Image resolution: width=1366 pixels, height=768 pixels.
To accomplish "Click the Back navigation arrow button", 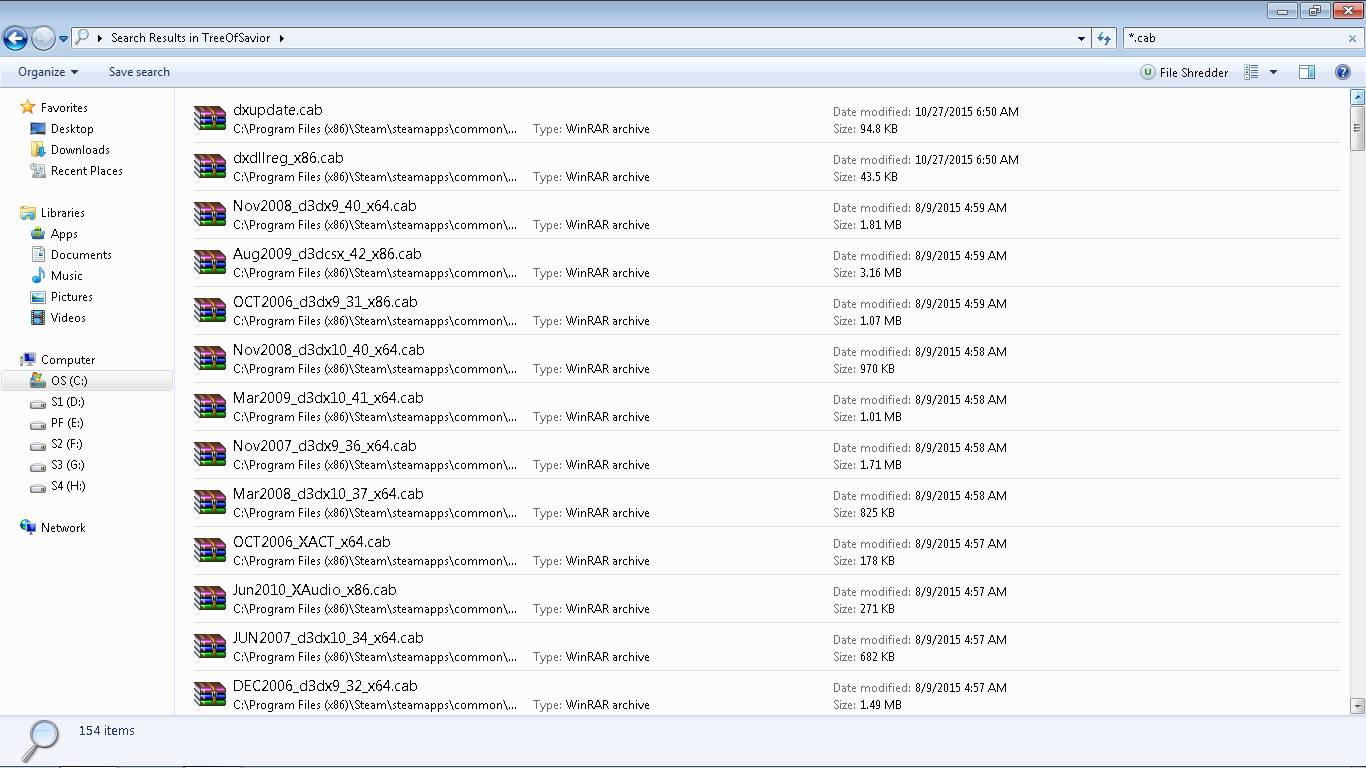I will [x=15, y=38].
